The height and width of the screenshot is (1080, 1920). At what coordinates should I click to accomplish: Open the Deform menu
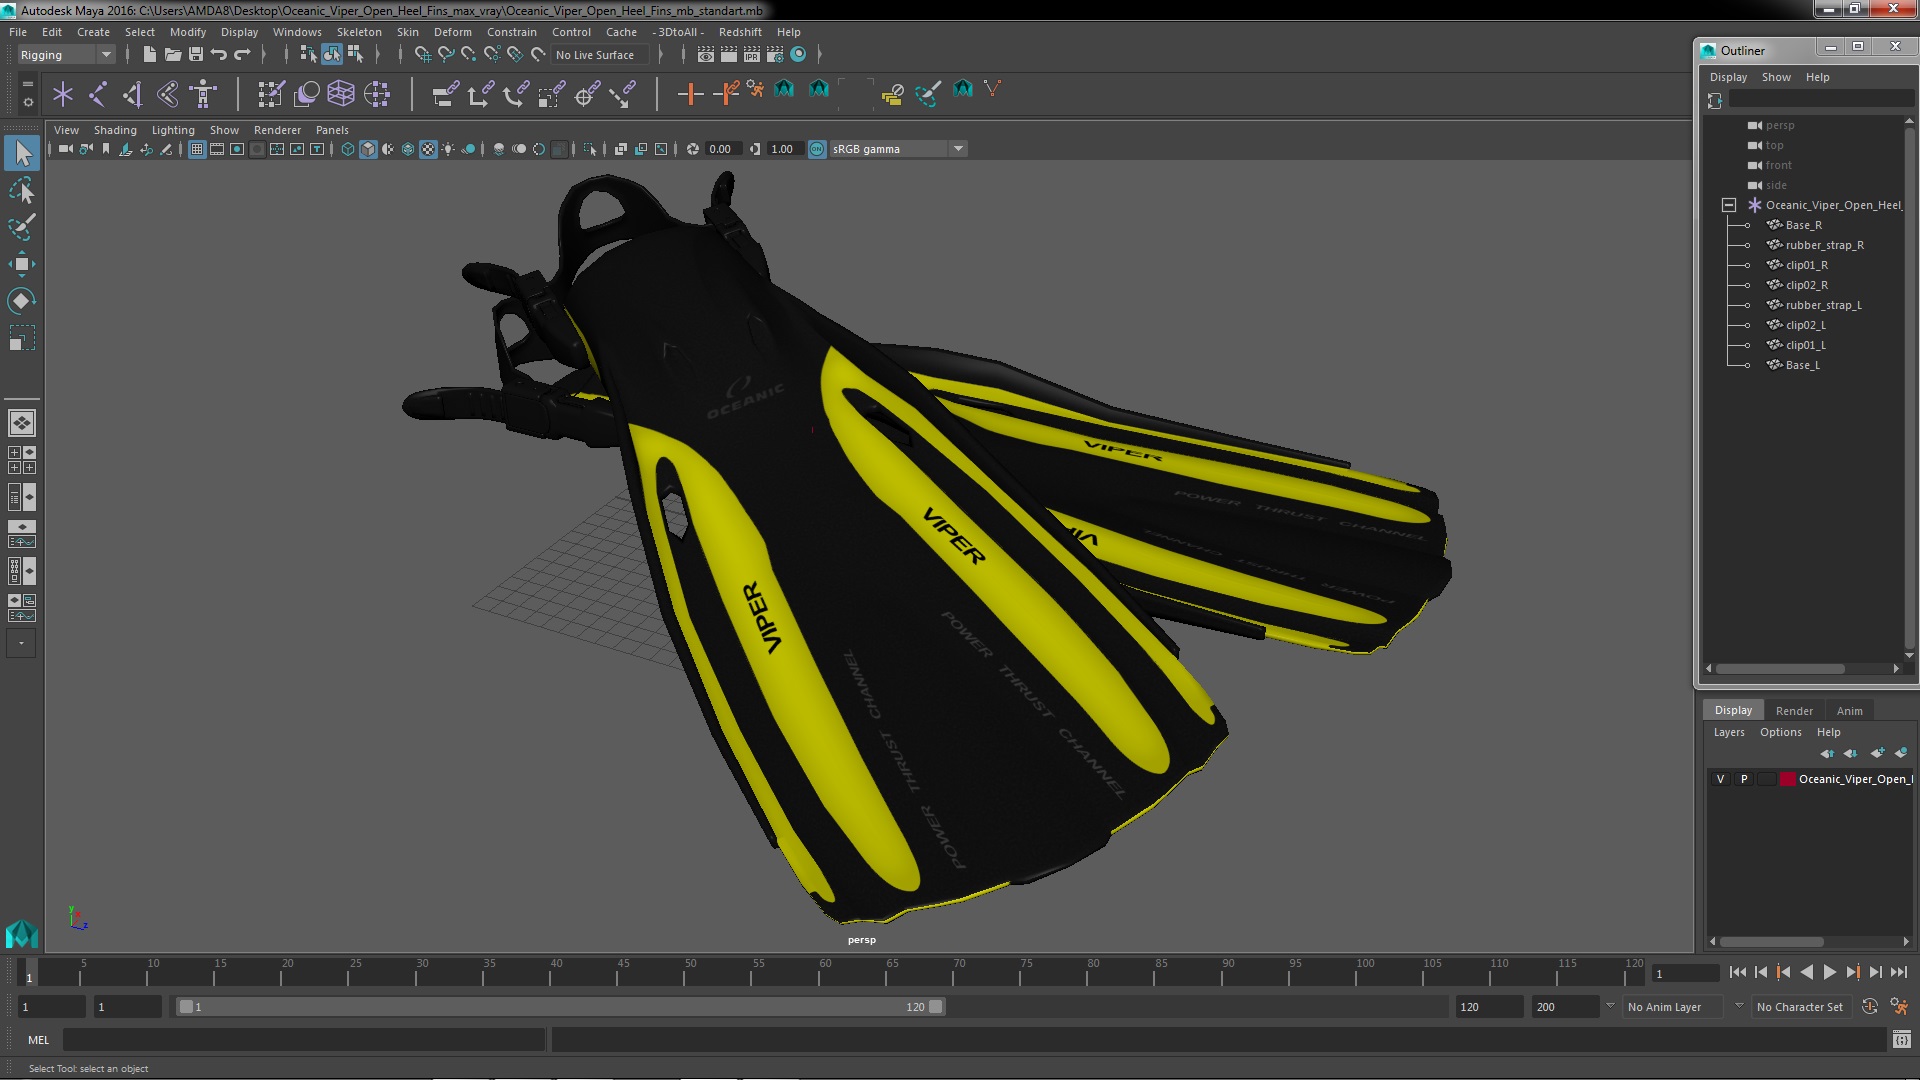click(452, 32)
